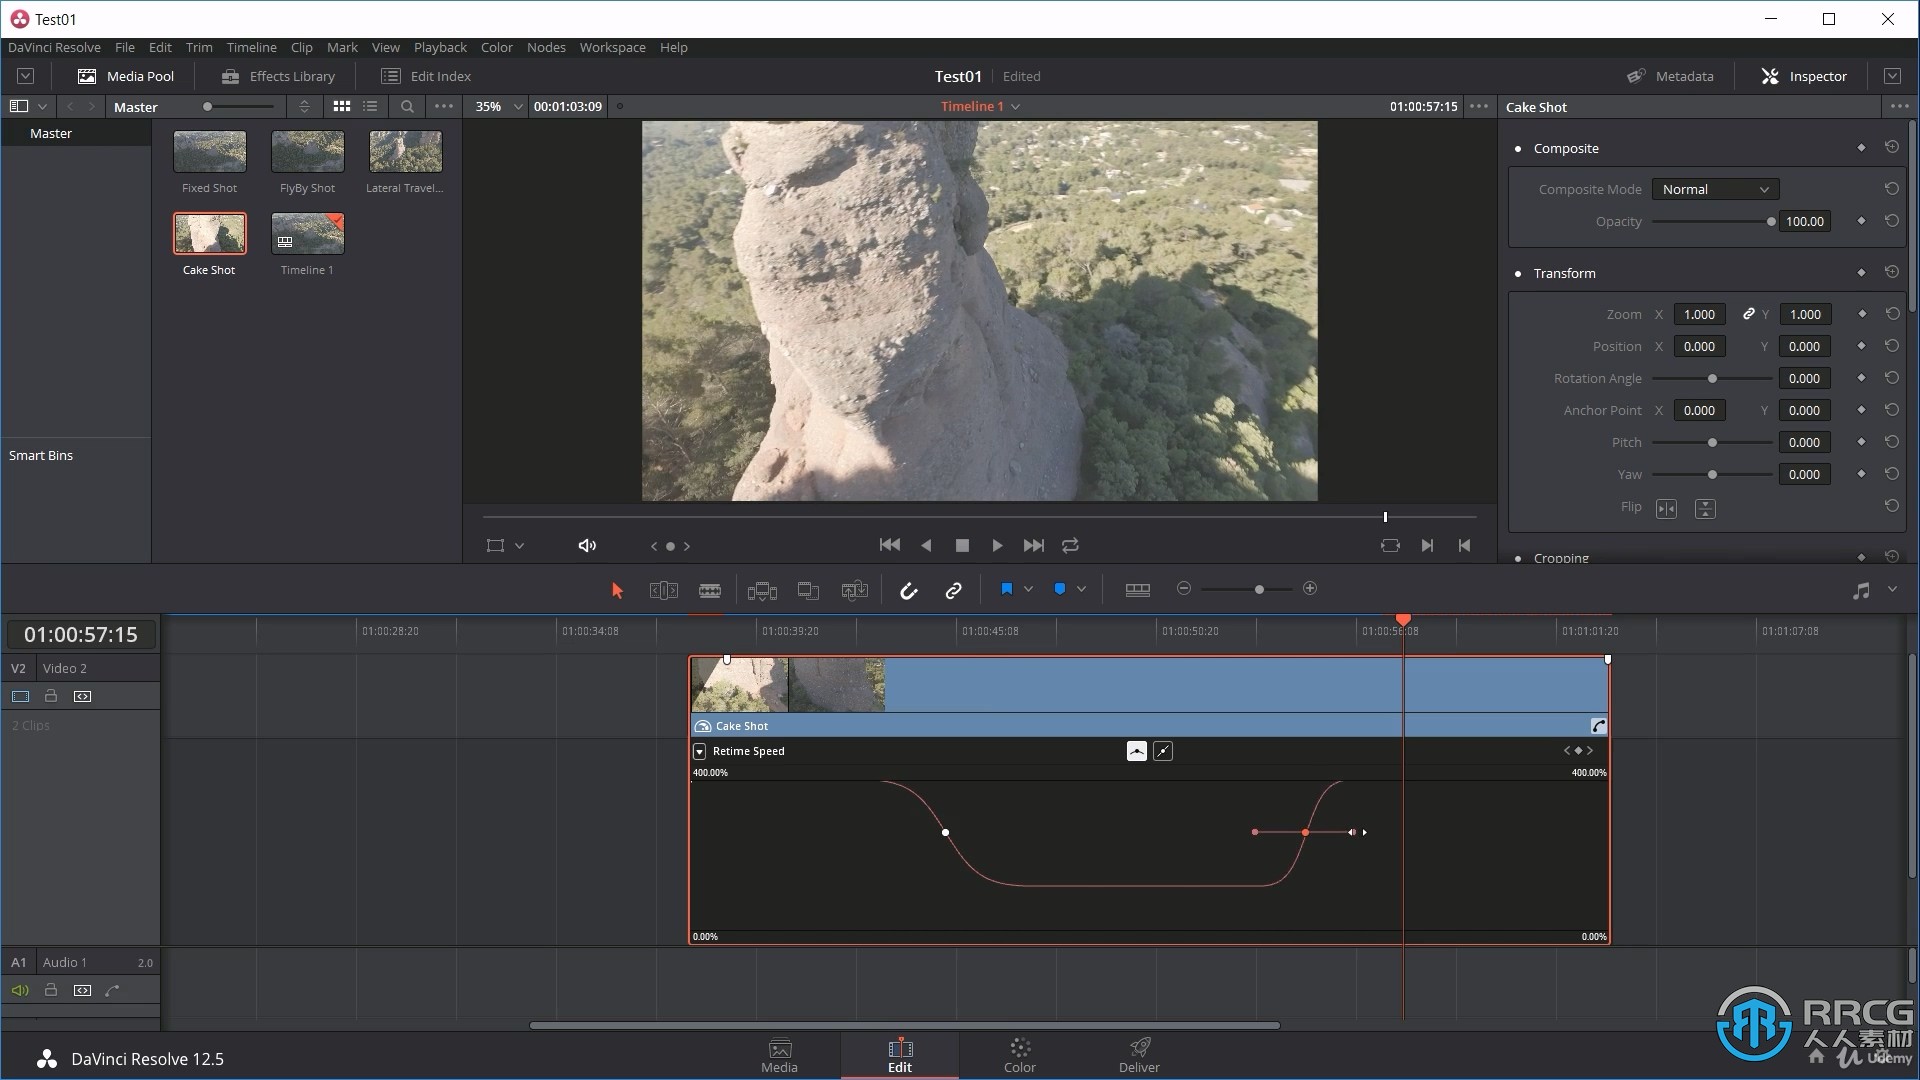The width and height of the screenshot is (1920, 1080).
Task: Open the audio mixer music note icon
Action: tap(1860, 591)
